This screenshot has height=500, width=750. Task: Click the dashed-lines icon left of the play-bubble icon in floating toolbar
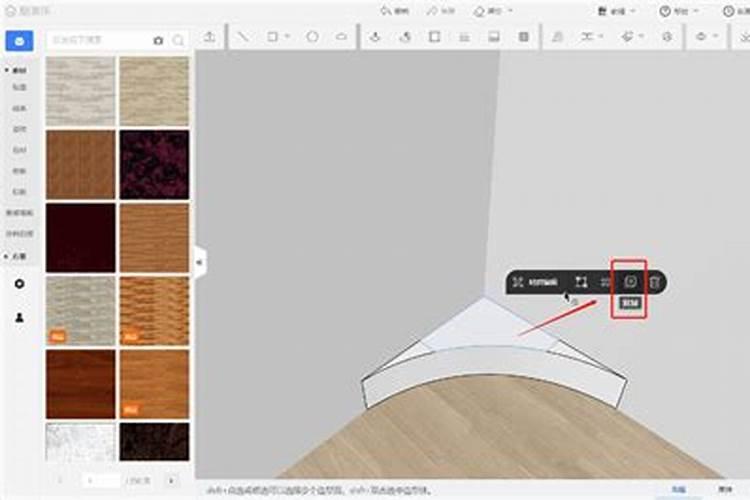point(606,282)
